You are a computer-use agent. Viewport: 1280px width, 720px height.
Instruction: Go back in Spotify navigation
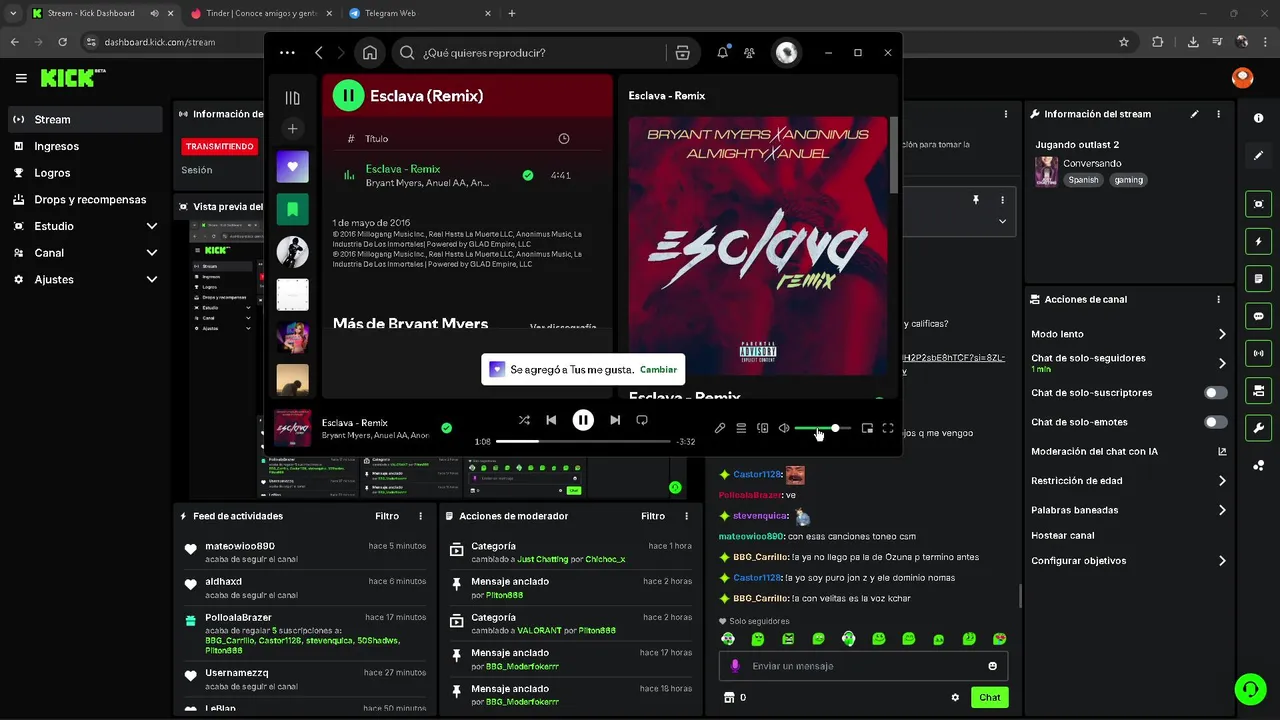pyautogui.click(x=319, y=53)
